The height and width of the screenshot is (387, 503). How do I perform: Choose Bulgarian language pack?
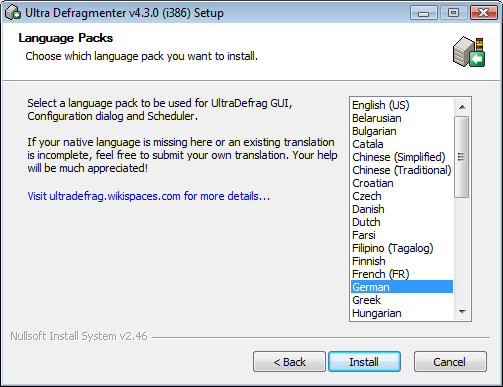[x=402, y=131]
